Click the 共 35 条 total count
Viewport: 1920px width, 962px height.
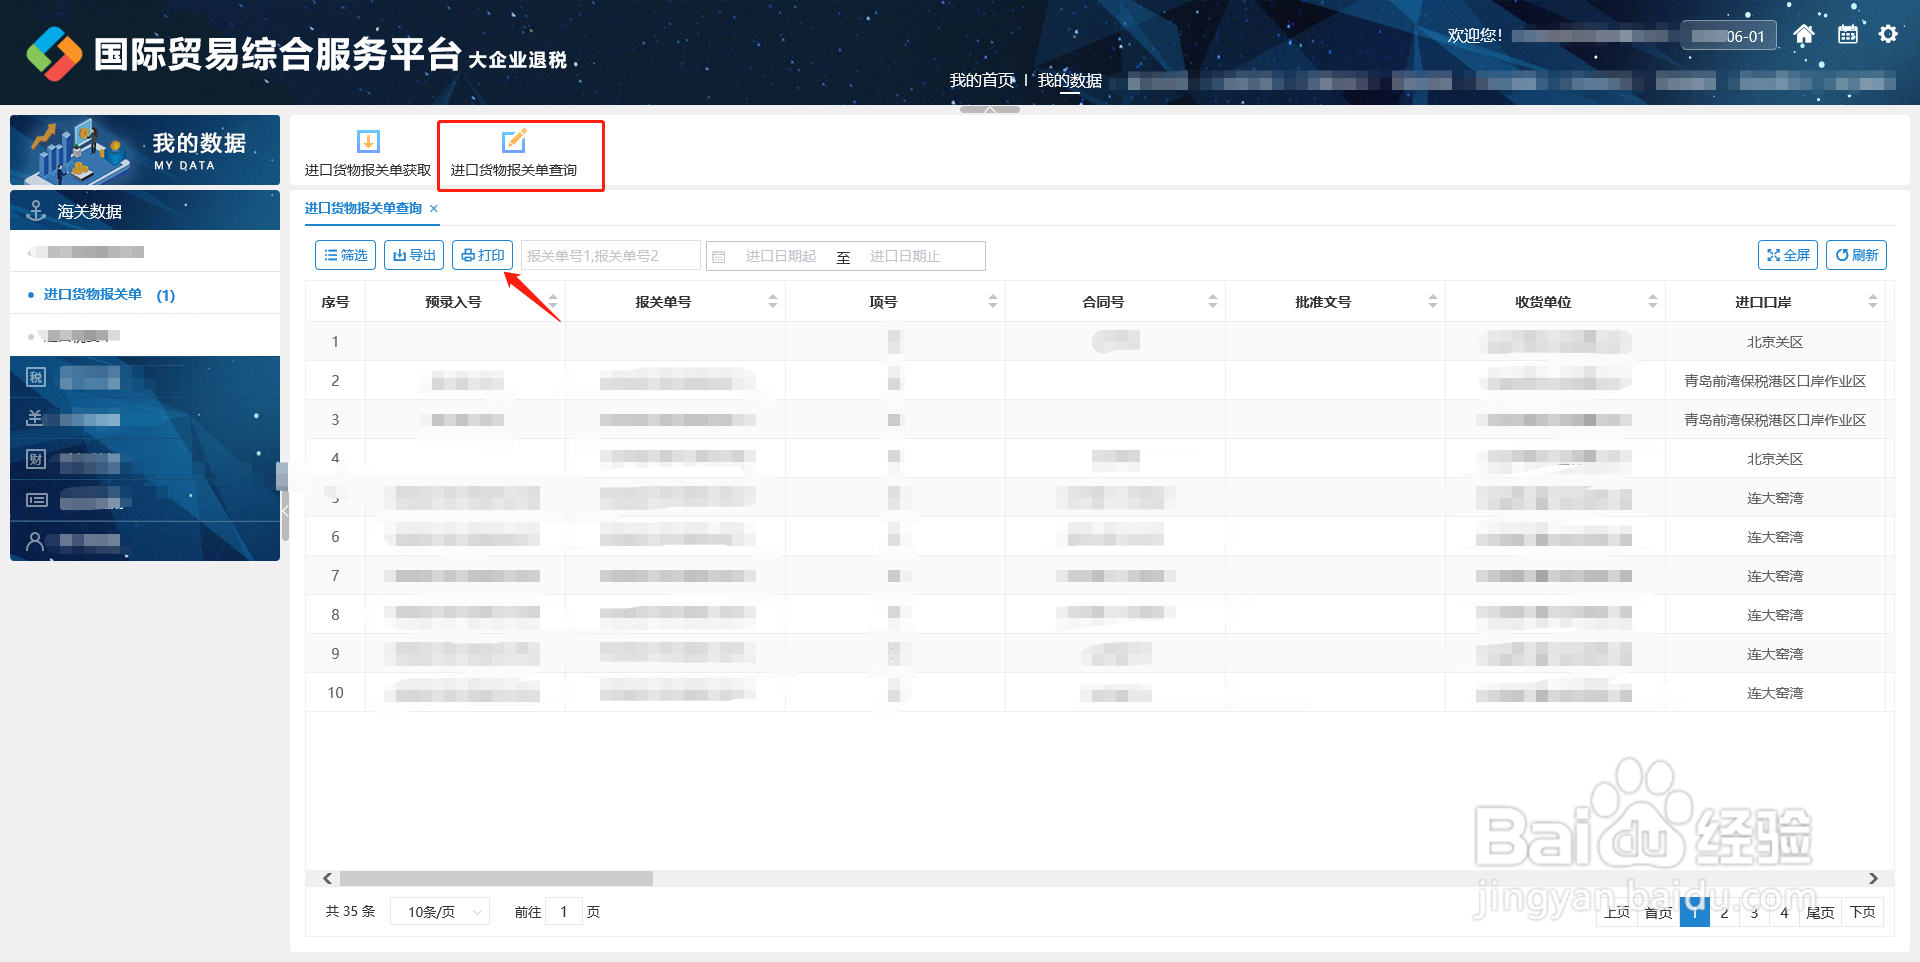point(350,911)
